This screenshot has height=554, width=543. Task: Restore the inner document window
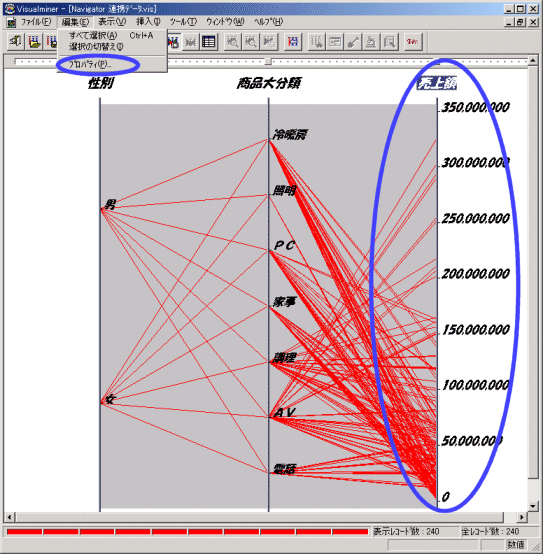[521, 22]
